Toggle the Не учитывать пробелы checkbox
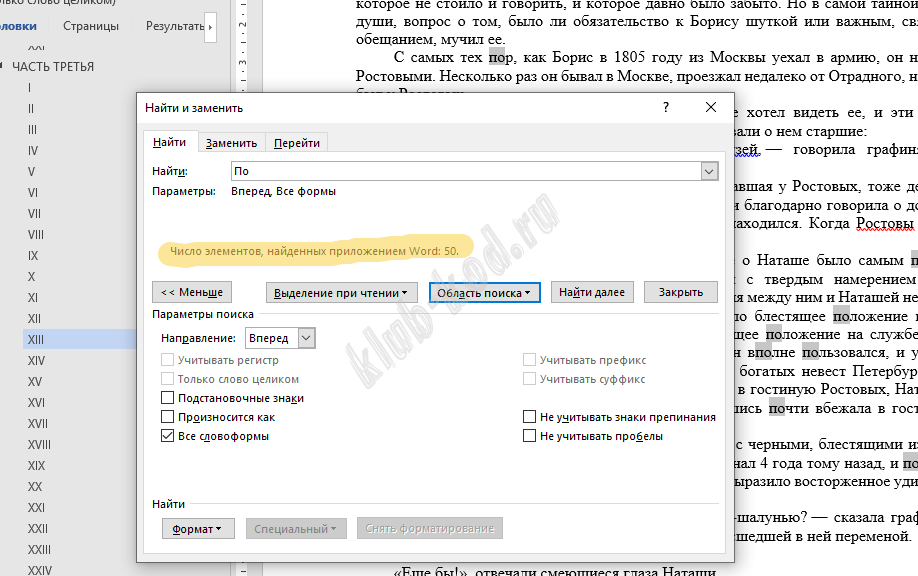The image size is (918, 576). pos(530,436)
